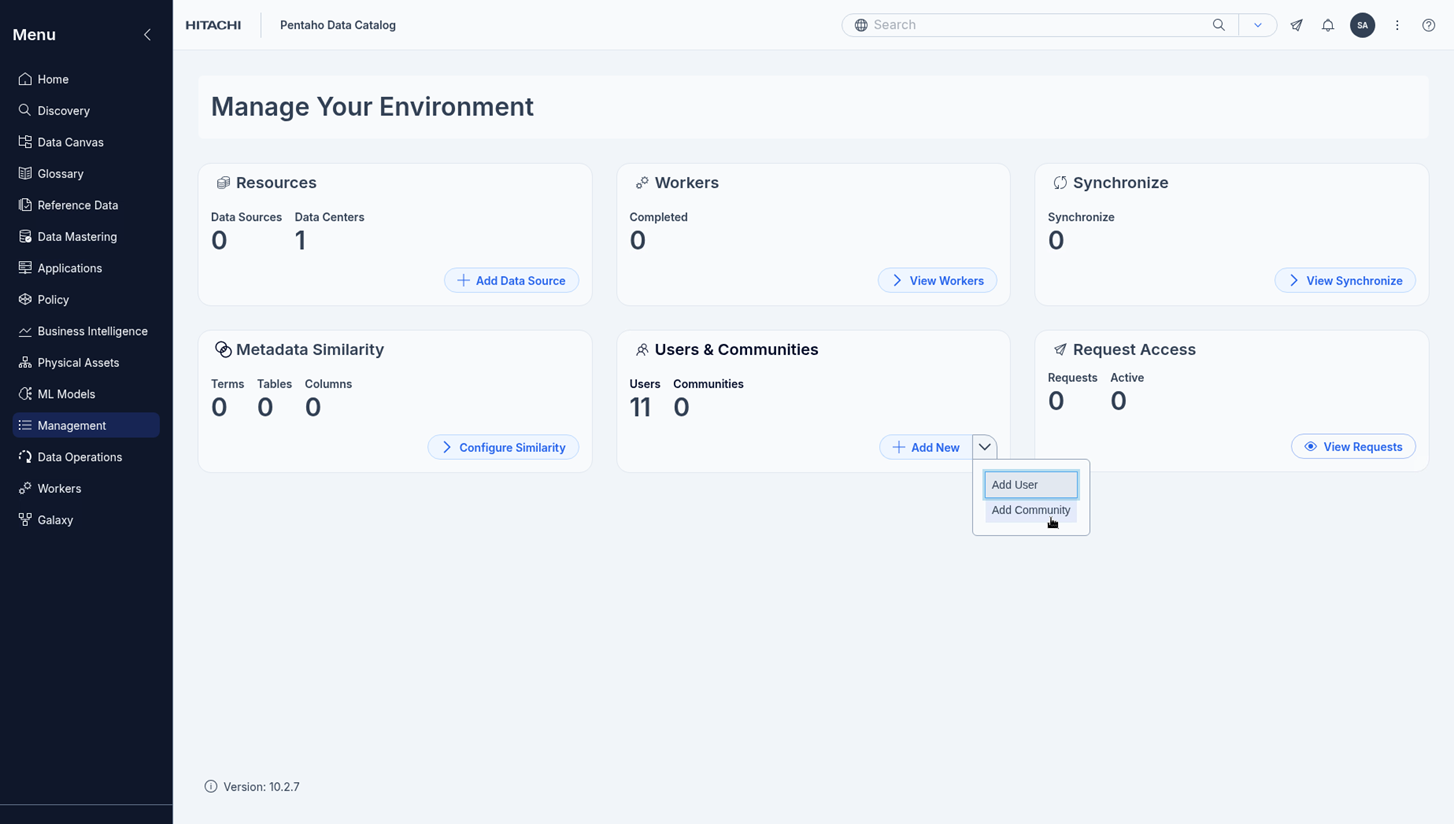Click the globe icon in search field

tap(861, 25)
